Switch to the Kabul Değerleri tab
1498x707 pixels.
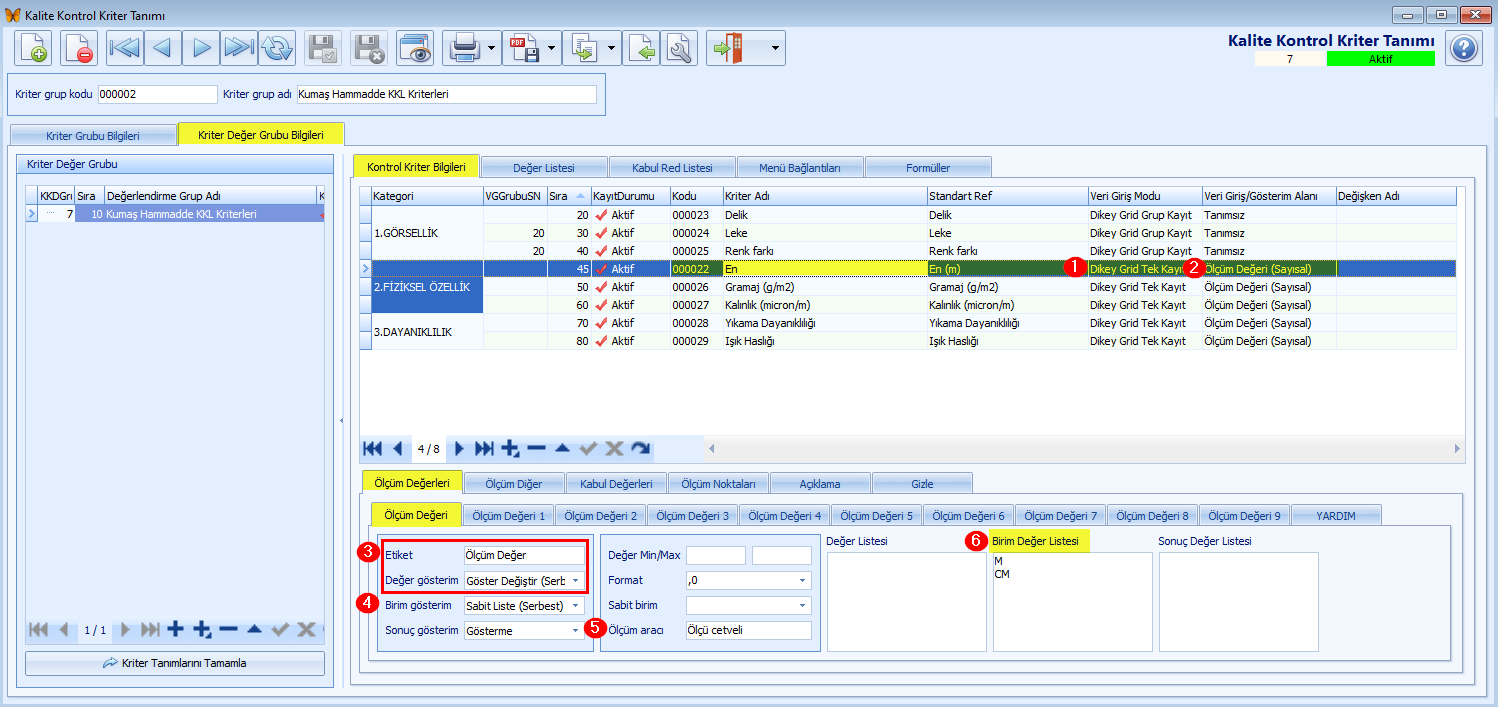pos(616,484)
